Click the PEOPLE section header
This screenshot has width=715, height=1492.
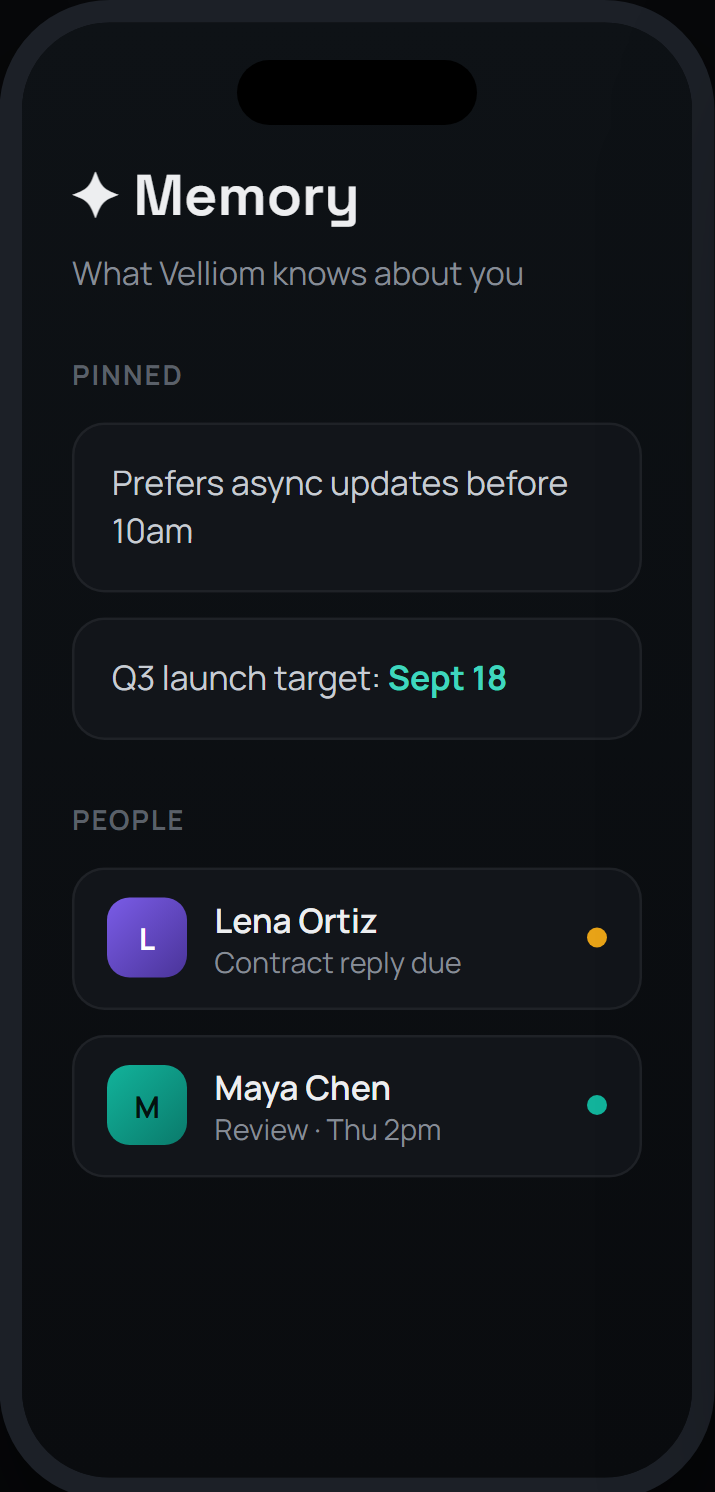click(x=128, y=821)
